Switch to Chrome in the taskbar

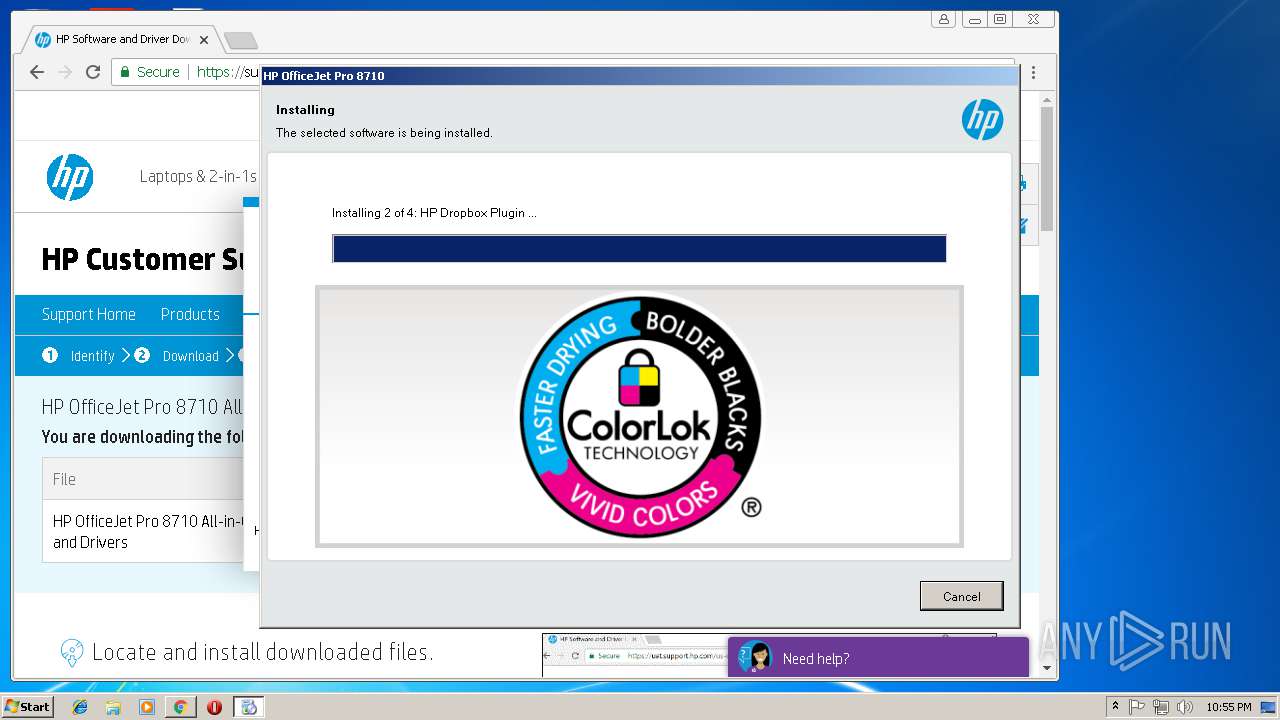180,707
